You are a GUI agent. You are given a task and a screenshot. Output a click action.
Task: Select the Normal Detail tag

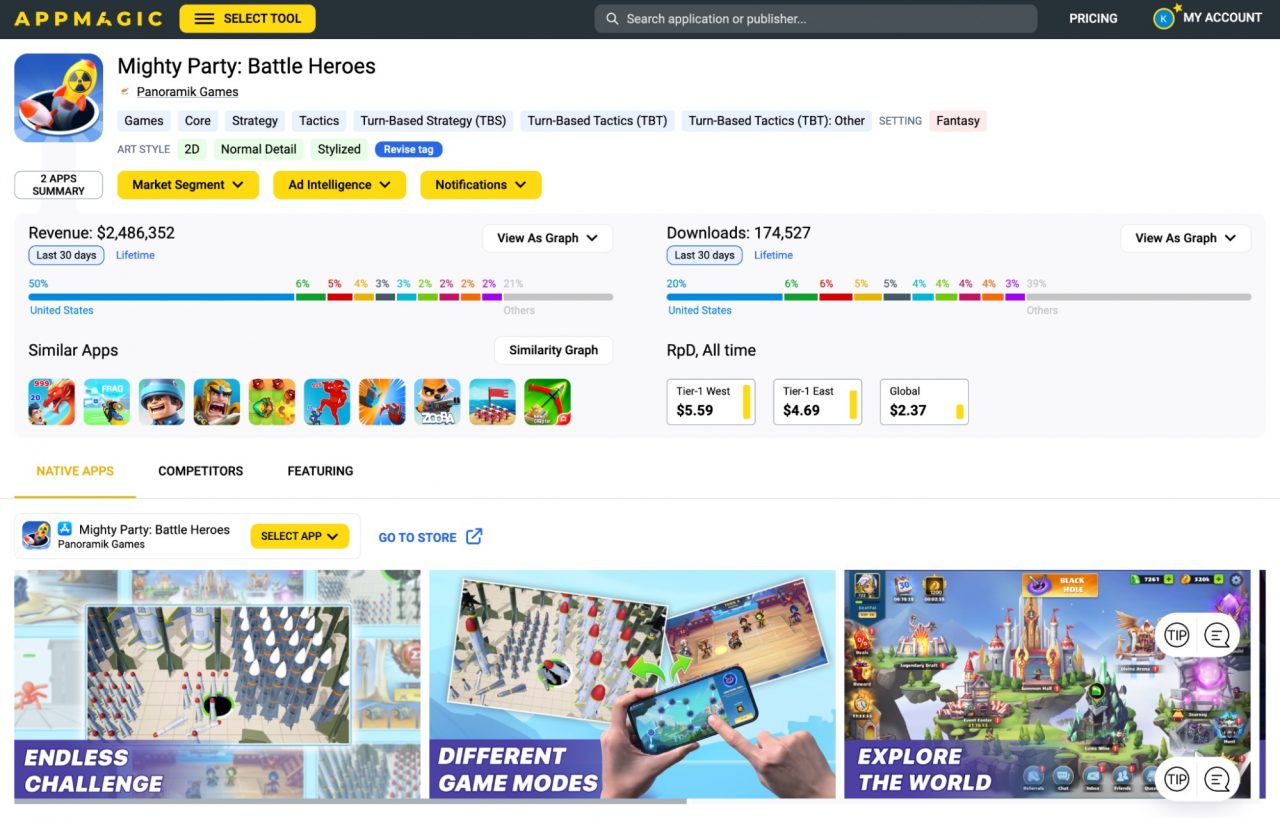coord(259,149)
